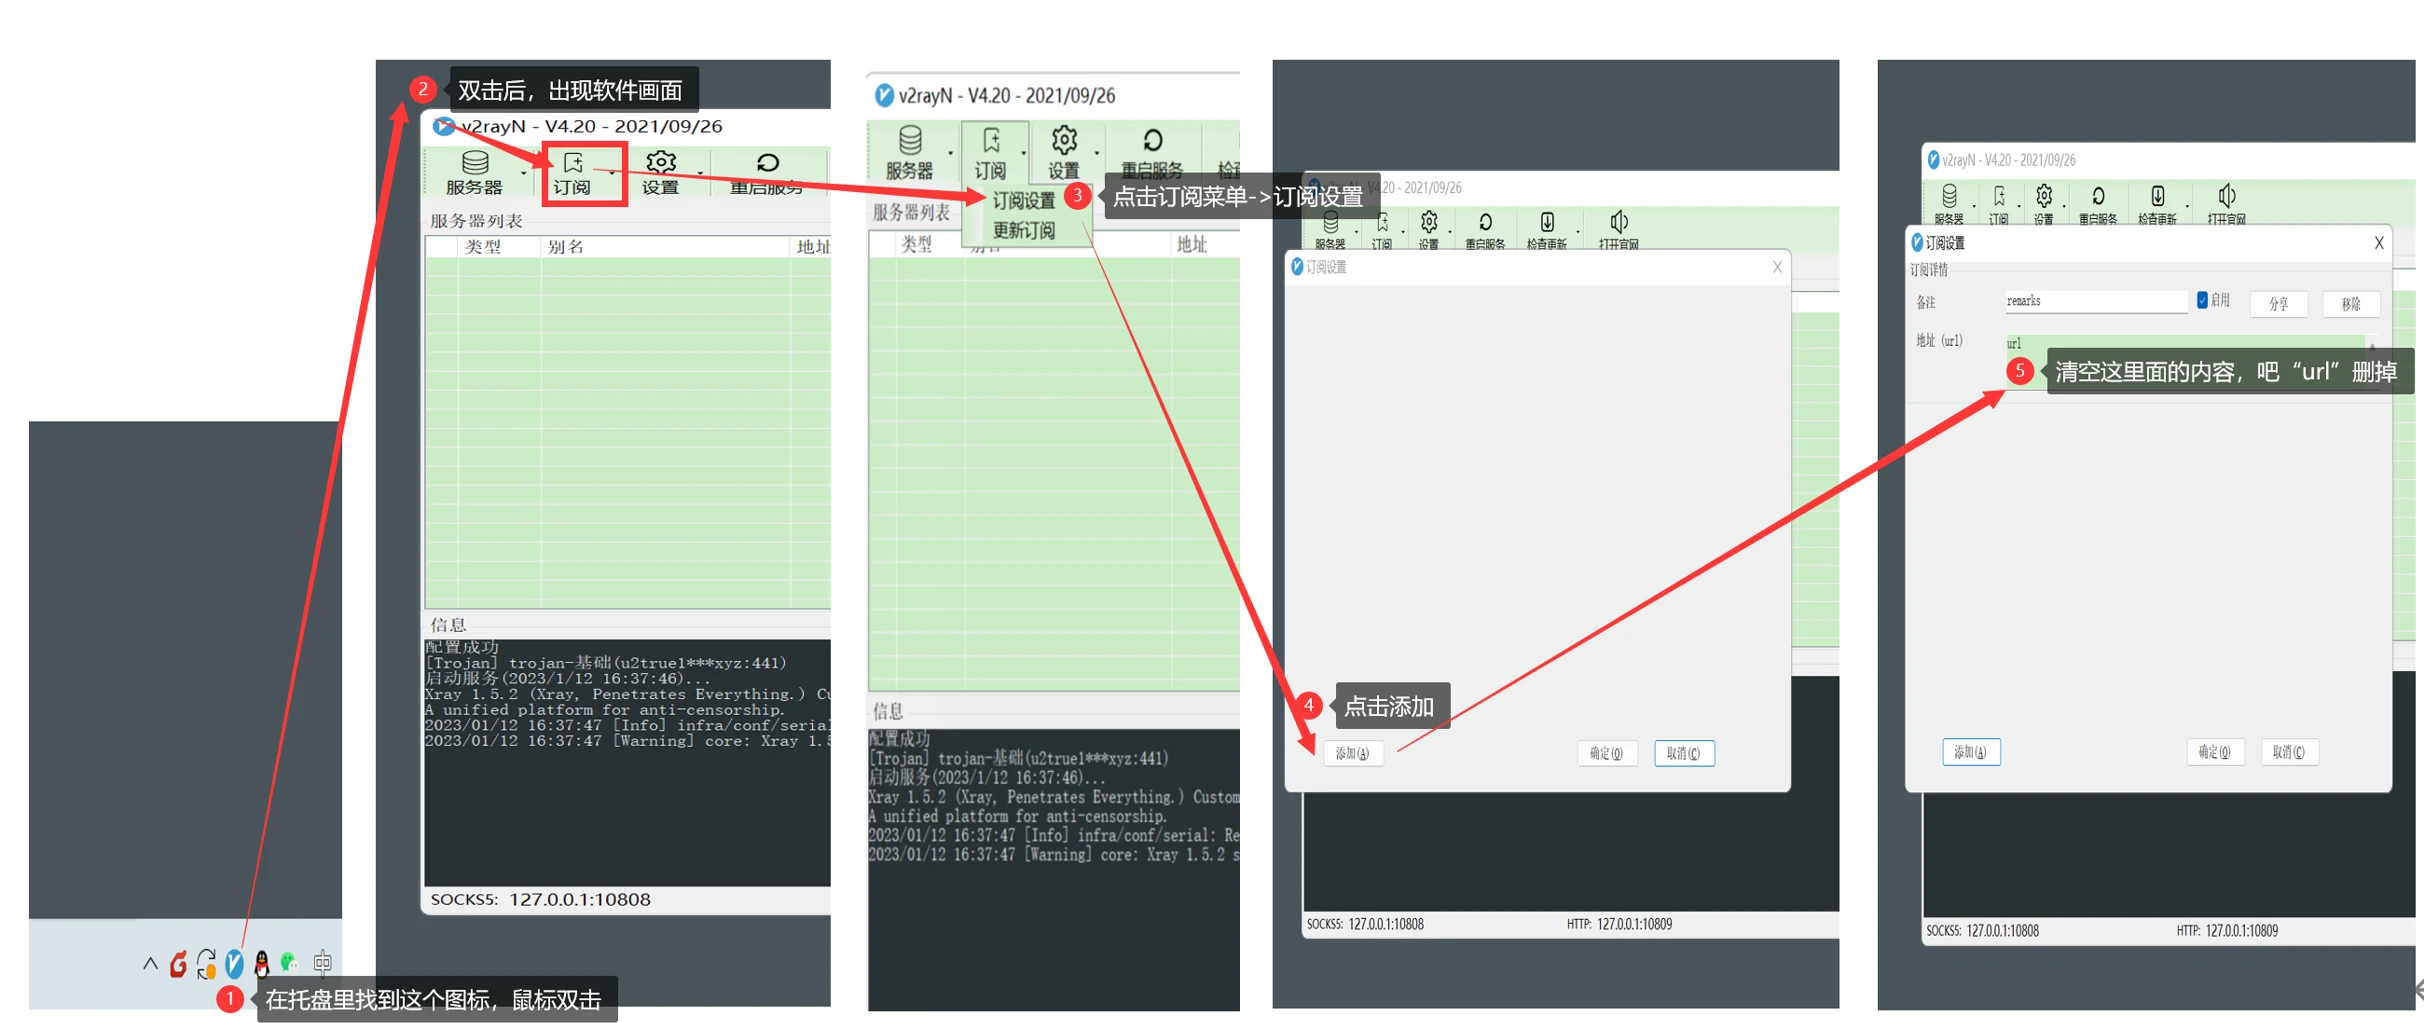This screenshot has height=1023, width=2424.
Task: Click 添加 button in the empty 订阅设置 dialog
Action: point(1352,753)
